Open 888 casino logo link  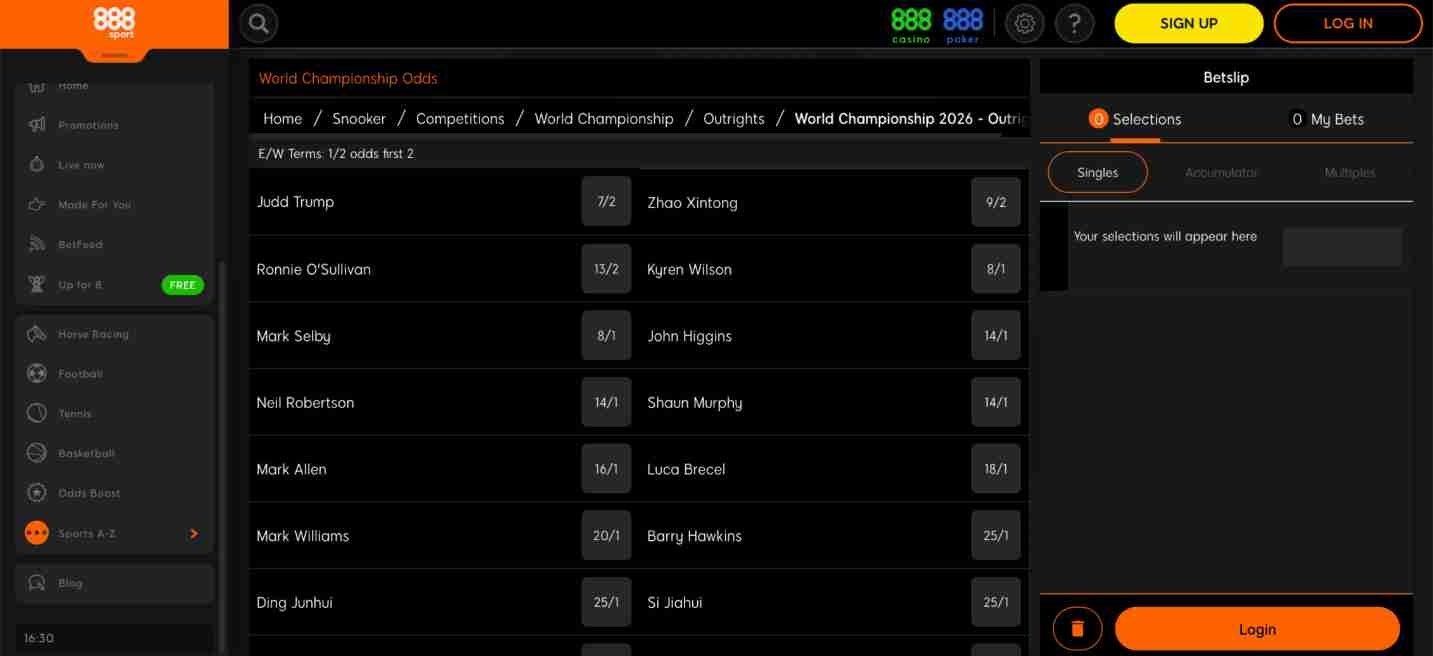(x=911, y=25)
